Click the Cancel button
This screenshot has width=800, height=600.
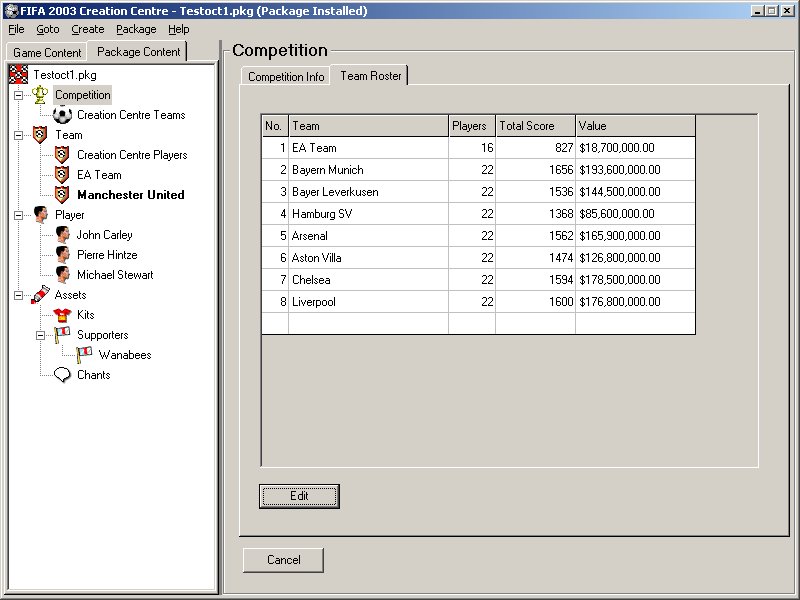pyautogui.click(x=283, y=560)
